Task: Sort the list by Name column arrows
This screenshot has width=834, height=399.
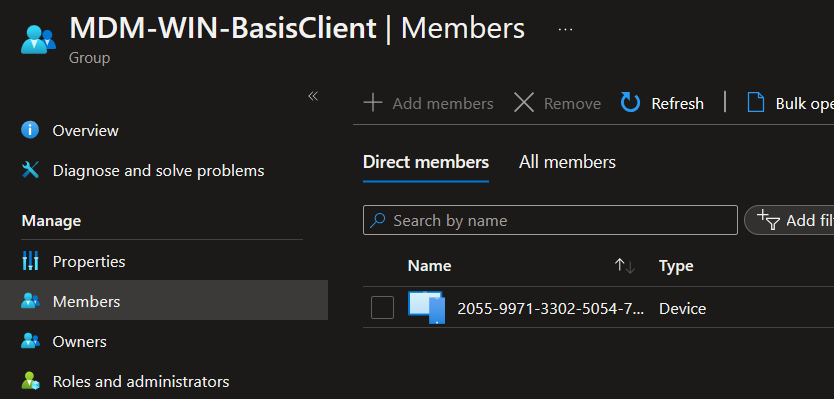Action: point(624,265)
